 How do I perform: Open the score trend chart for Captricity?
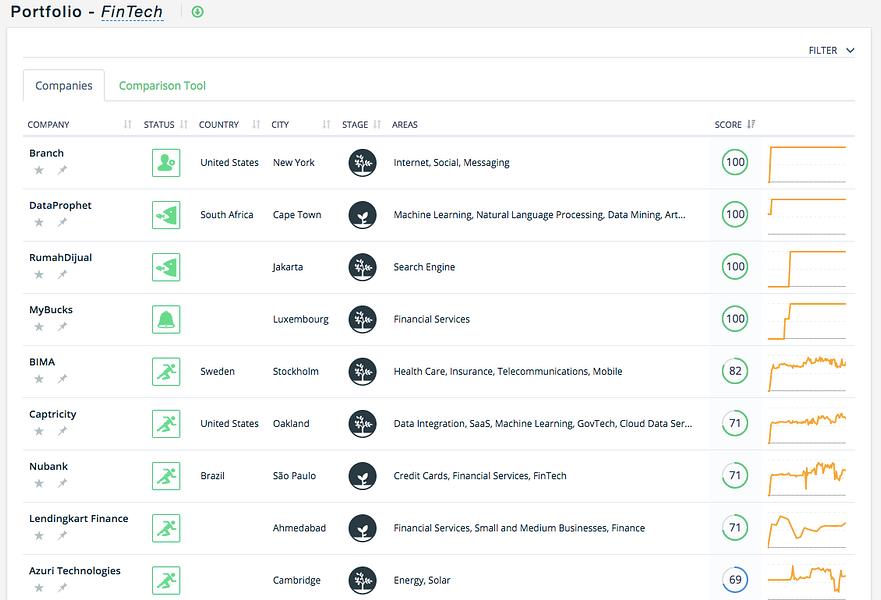point(807,426)
